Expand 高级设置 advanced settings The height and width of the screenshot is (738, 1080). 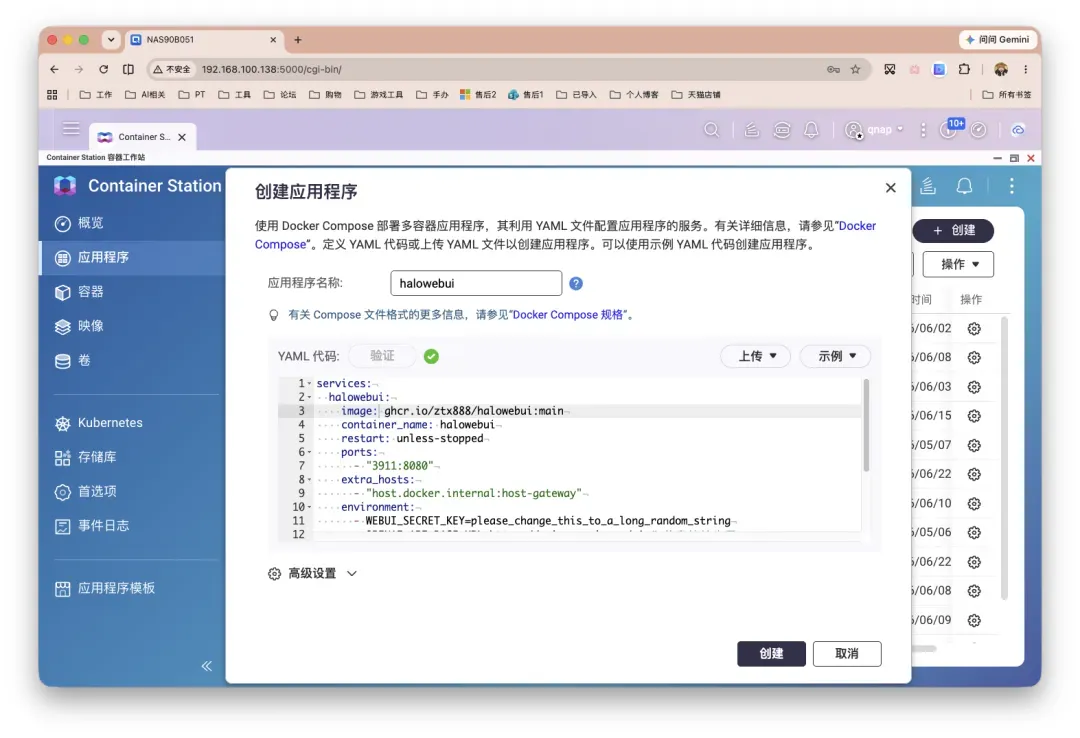tap(313, 573)
